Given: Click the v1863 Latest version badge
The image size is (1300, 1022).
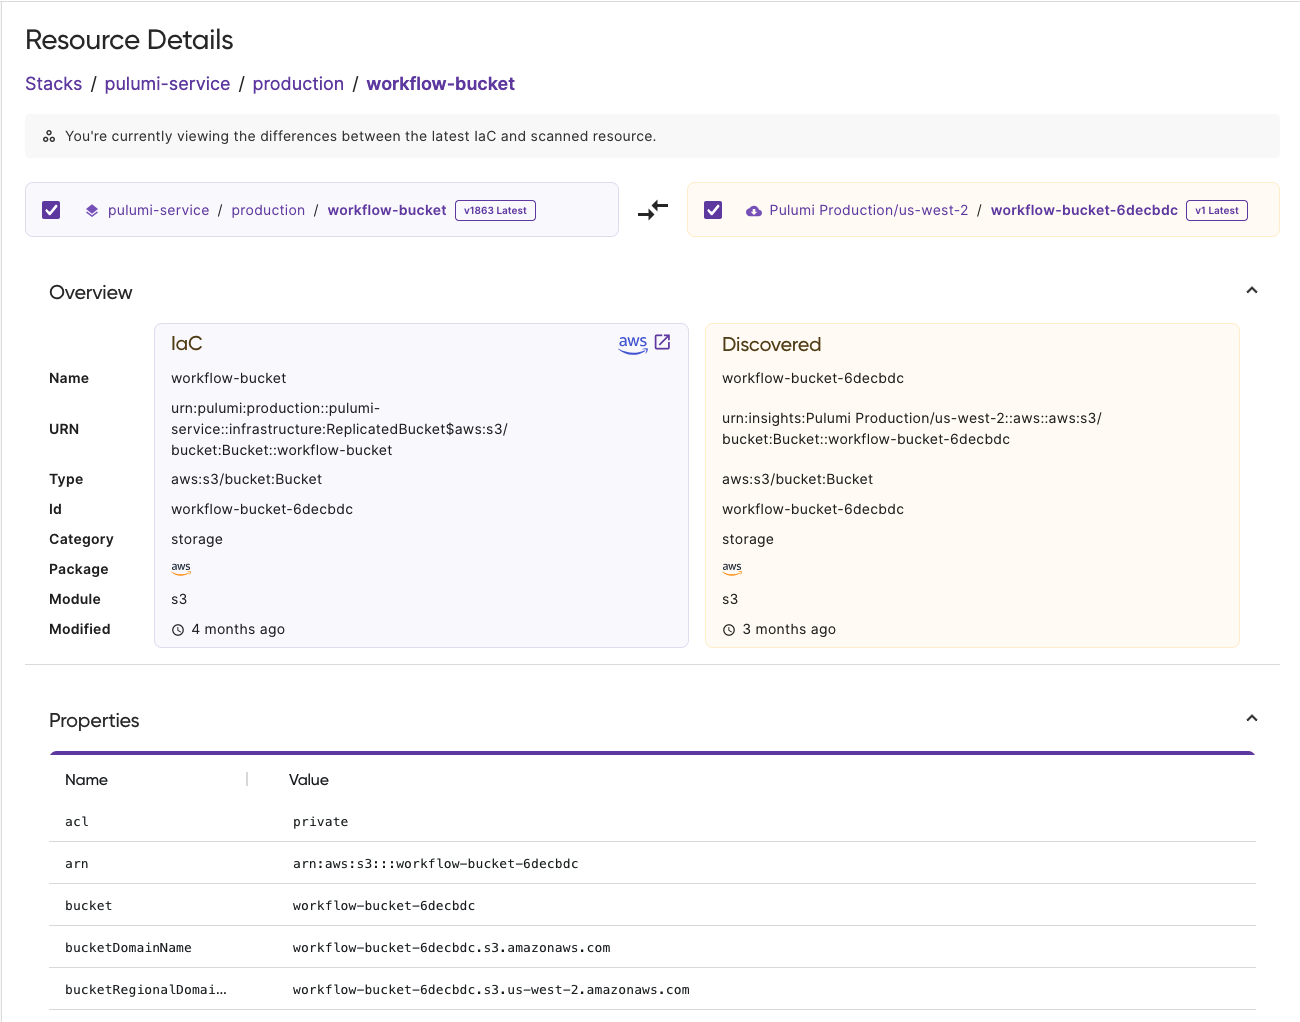Looking at the screenshot, I should [495, 210].
